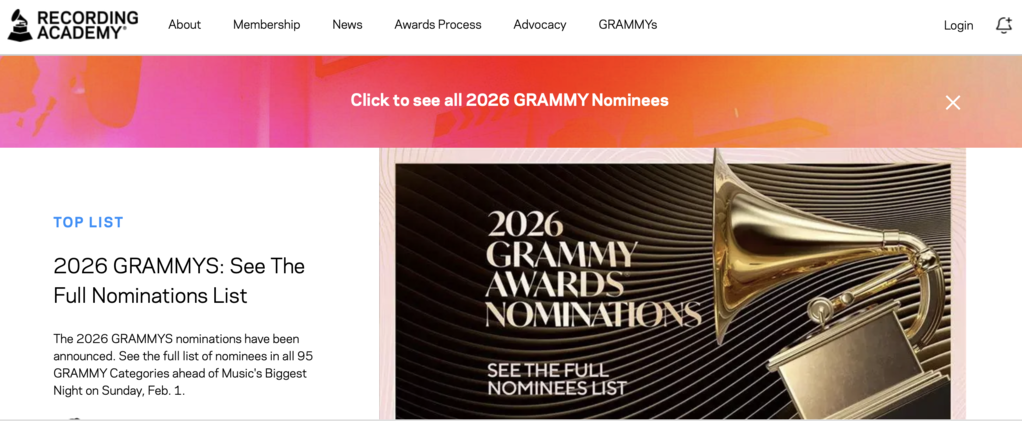1022x421 pixels.
Task: Click the Recording Academy gramophone logo
Action: tap(19, 25)
